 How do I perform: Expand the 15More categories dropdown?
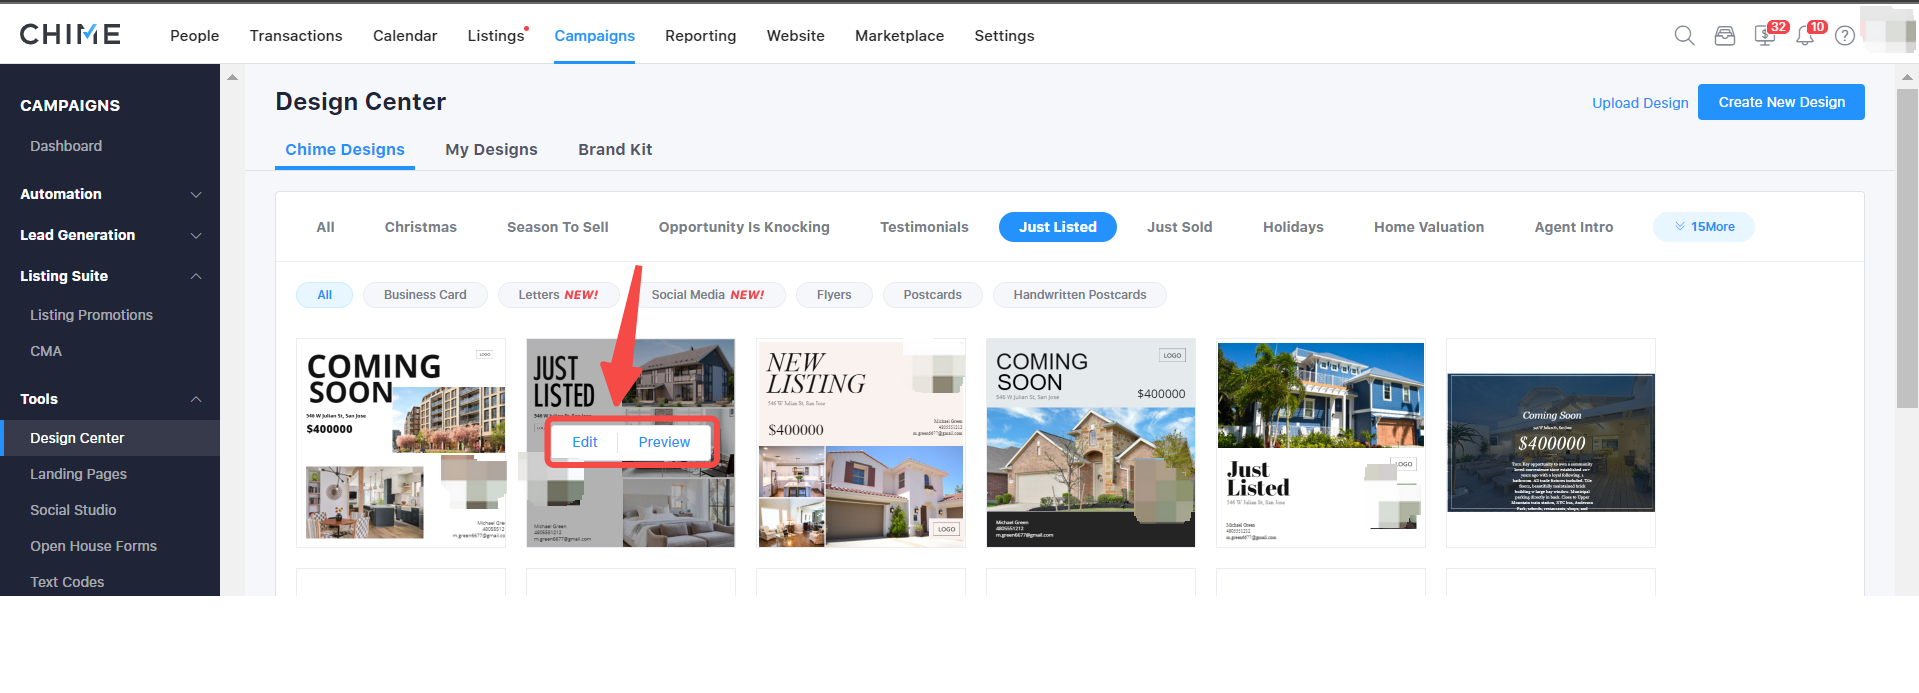(1704, 227)
